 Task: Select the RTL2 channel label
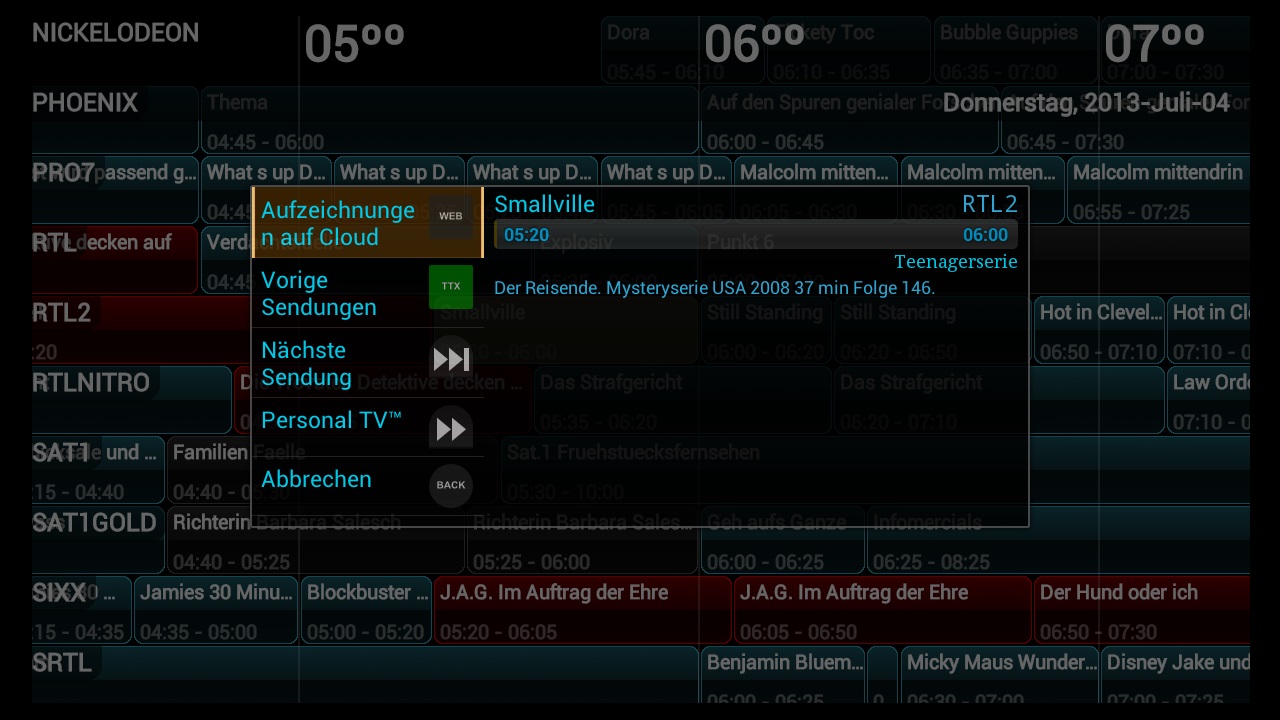61,313
